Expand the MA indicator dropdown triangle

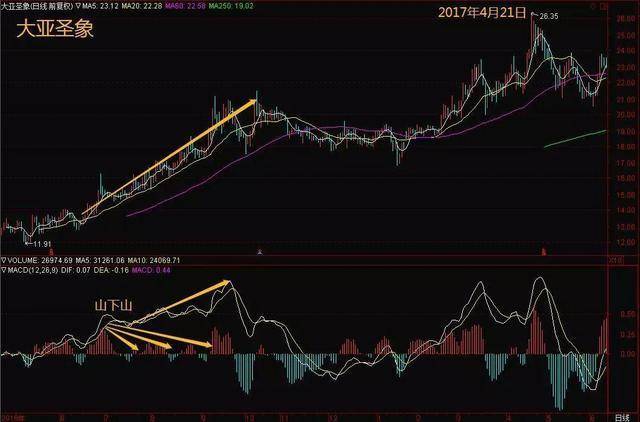click(x=79, y=7)
